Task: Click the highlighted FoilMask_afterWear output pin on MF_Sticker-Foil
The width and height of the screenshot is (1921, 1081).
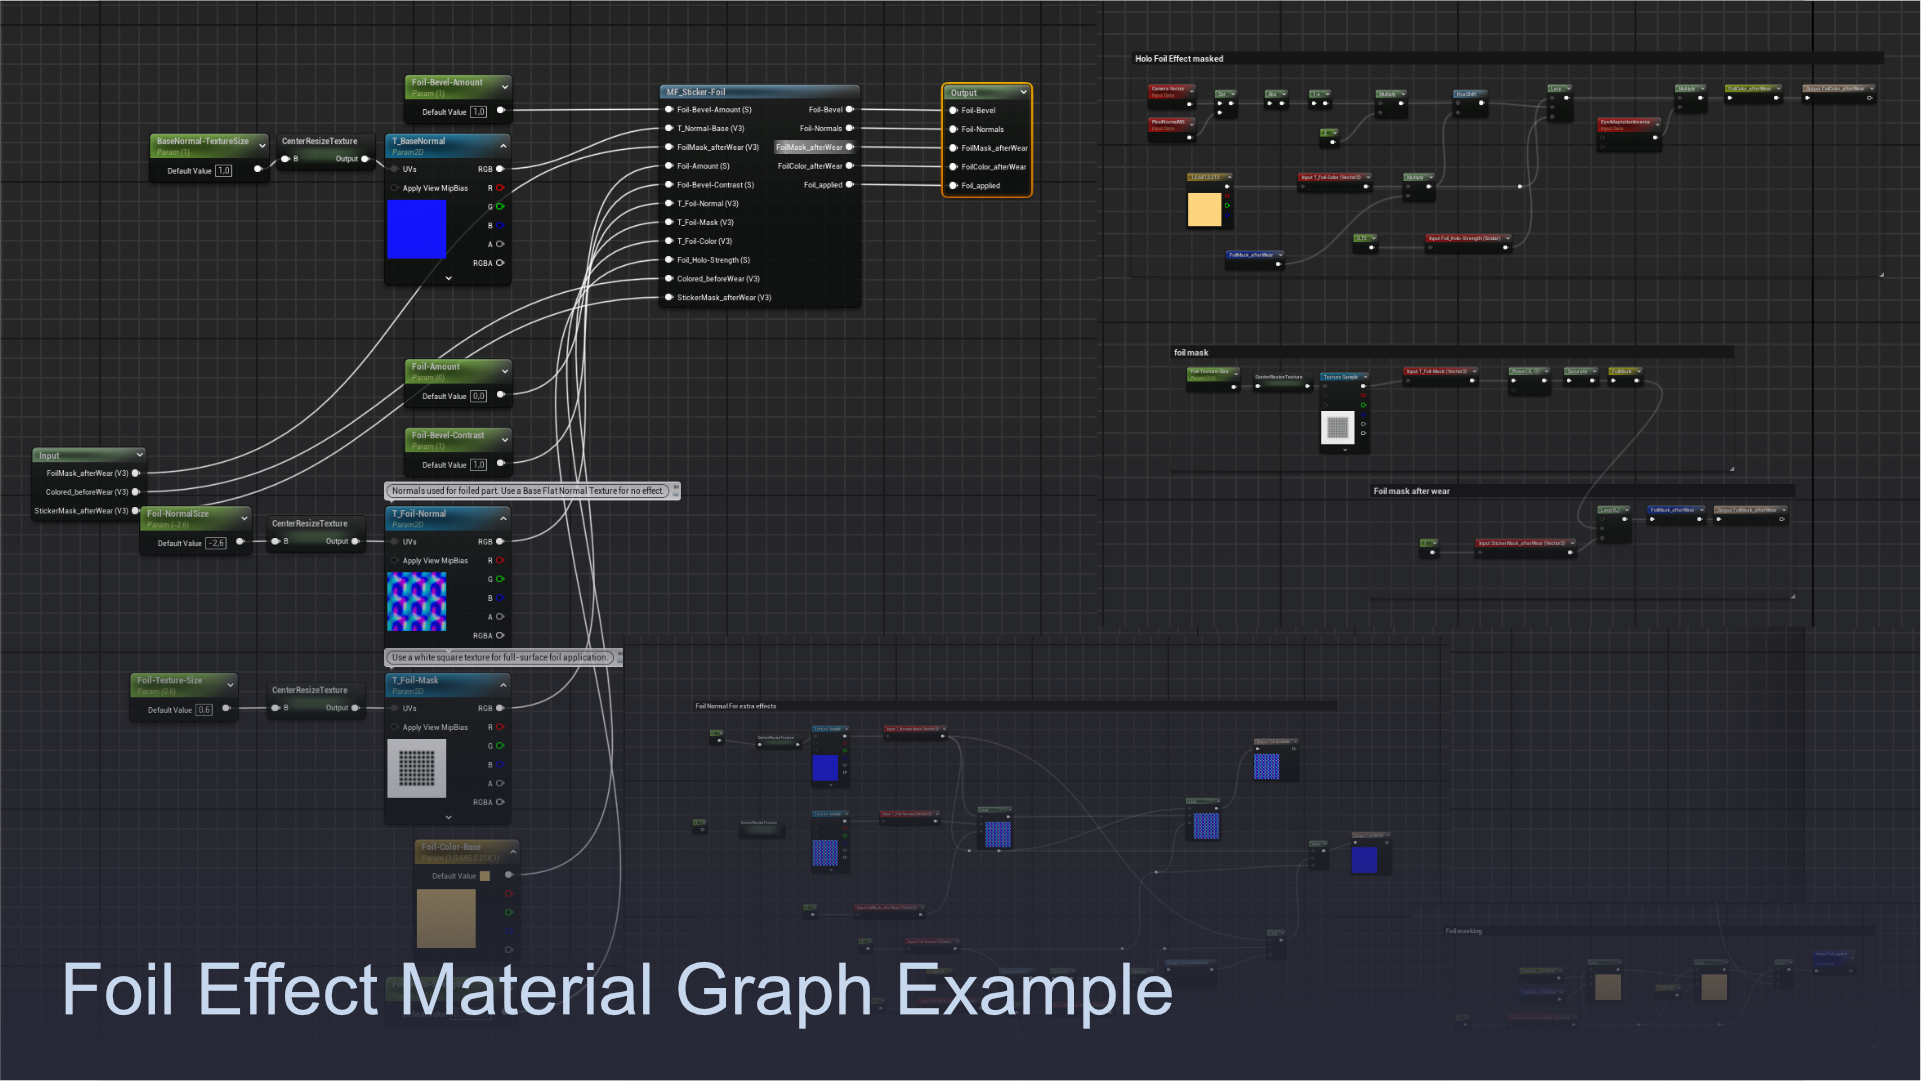Action: (x=849, y=147)
